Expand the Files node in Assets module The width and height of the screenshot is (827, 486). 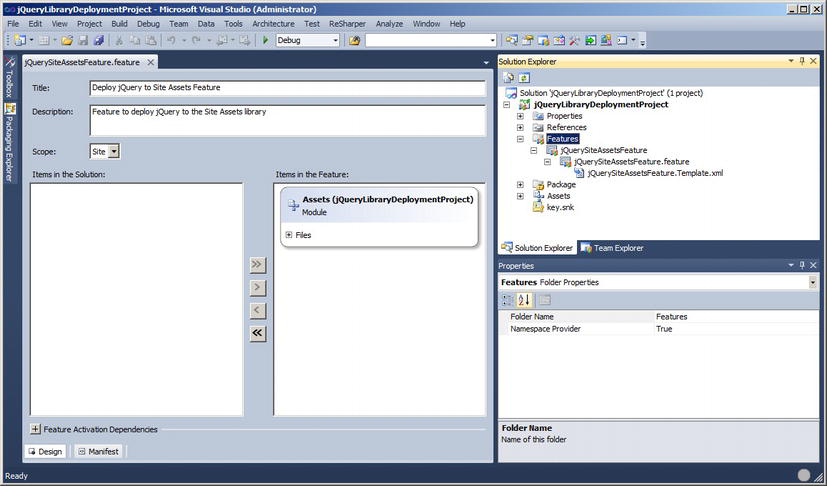click(x=289, y=235)
